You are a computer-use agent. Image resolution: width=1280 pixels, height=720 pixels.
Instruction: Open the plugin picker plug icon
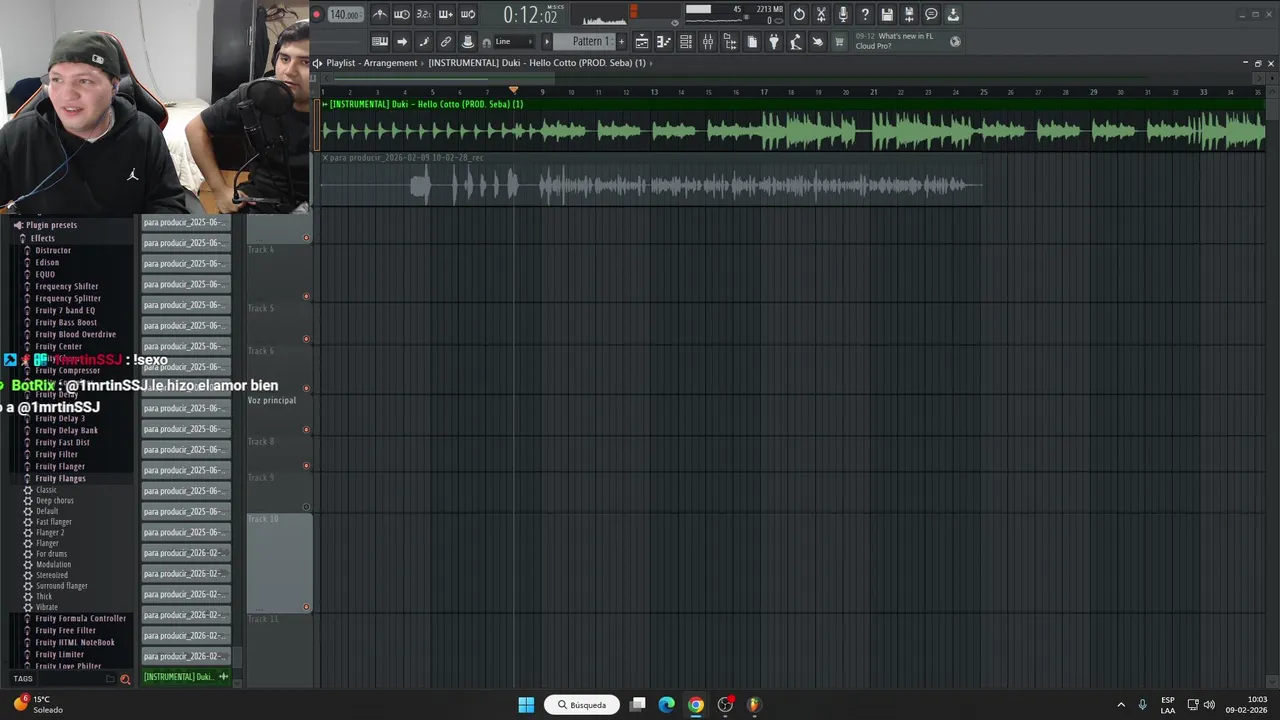tap(774, 41)
